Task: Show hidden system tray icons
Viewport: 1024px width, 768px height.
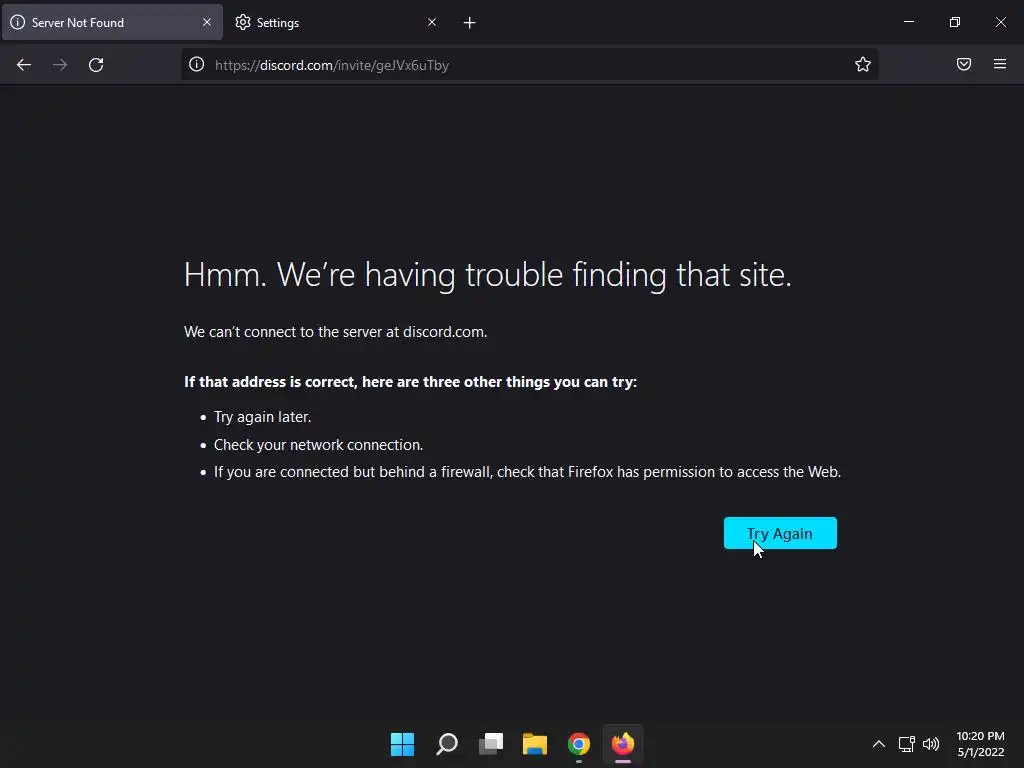Action: point(879,744)
